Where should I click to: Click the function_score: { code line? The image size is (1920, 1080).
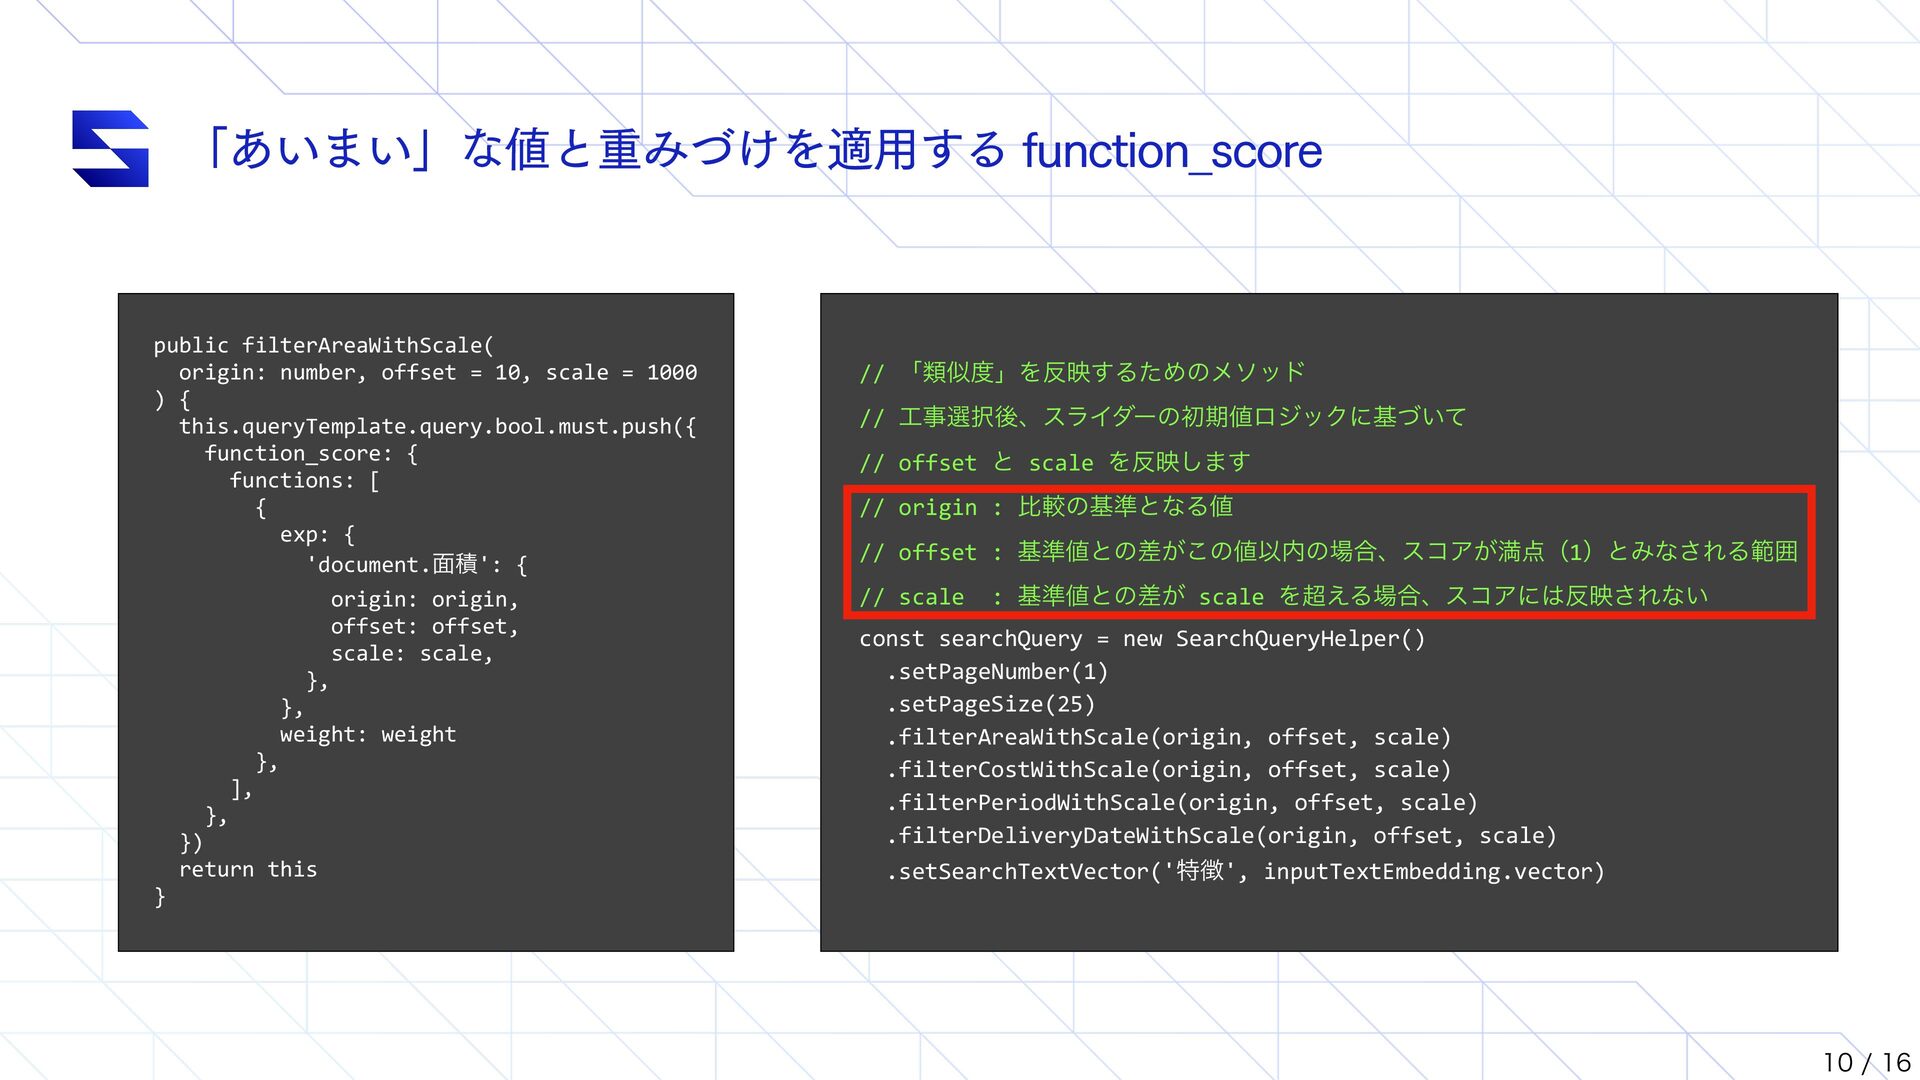tap(310, 454)
